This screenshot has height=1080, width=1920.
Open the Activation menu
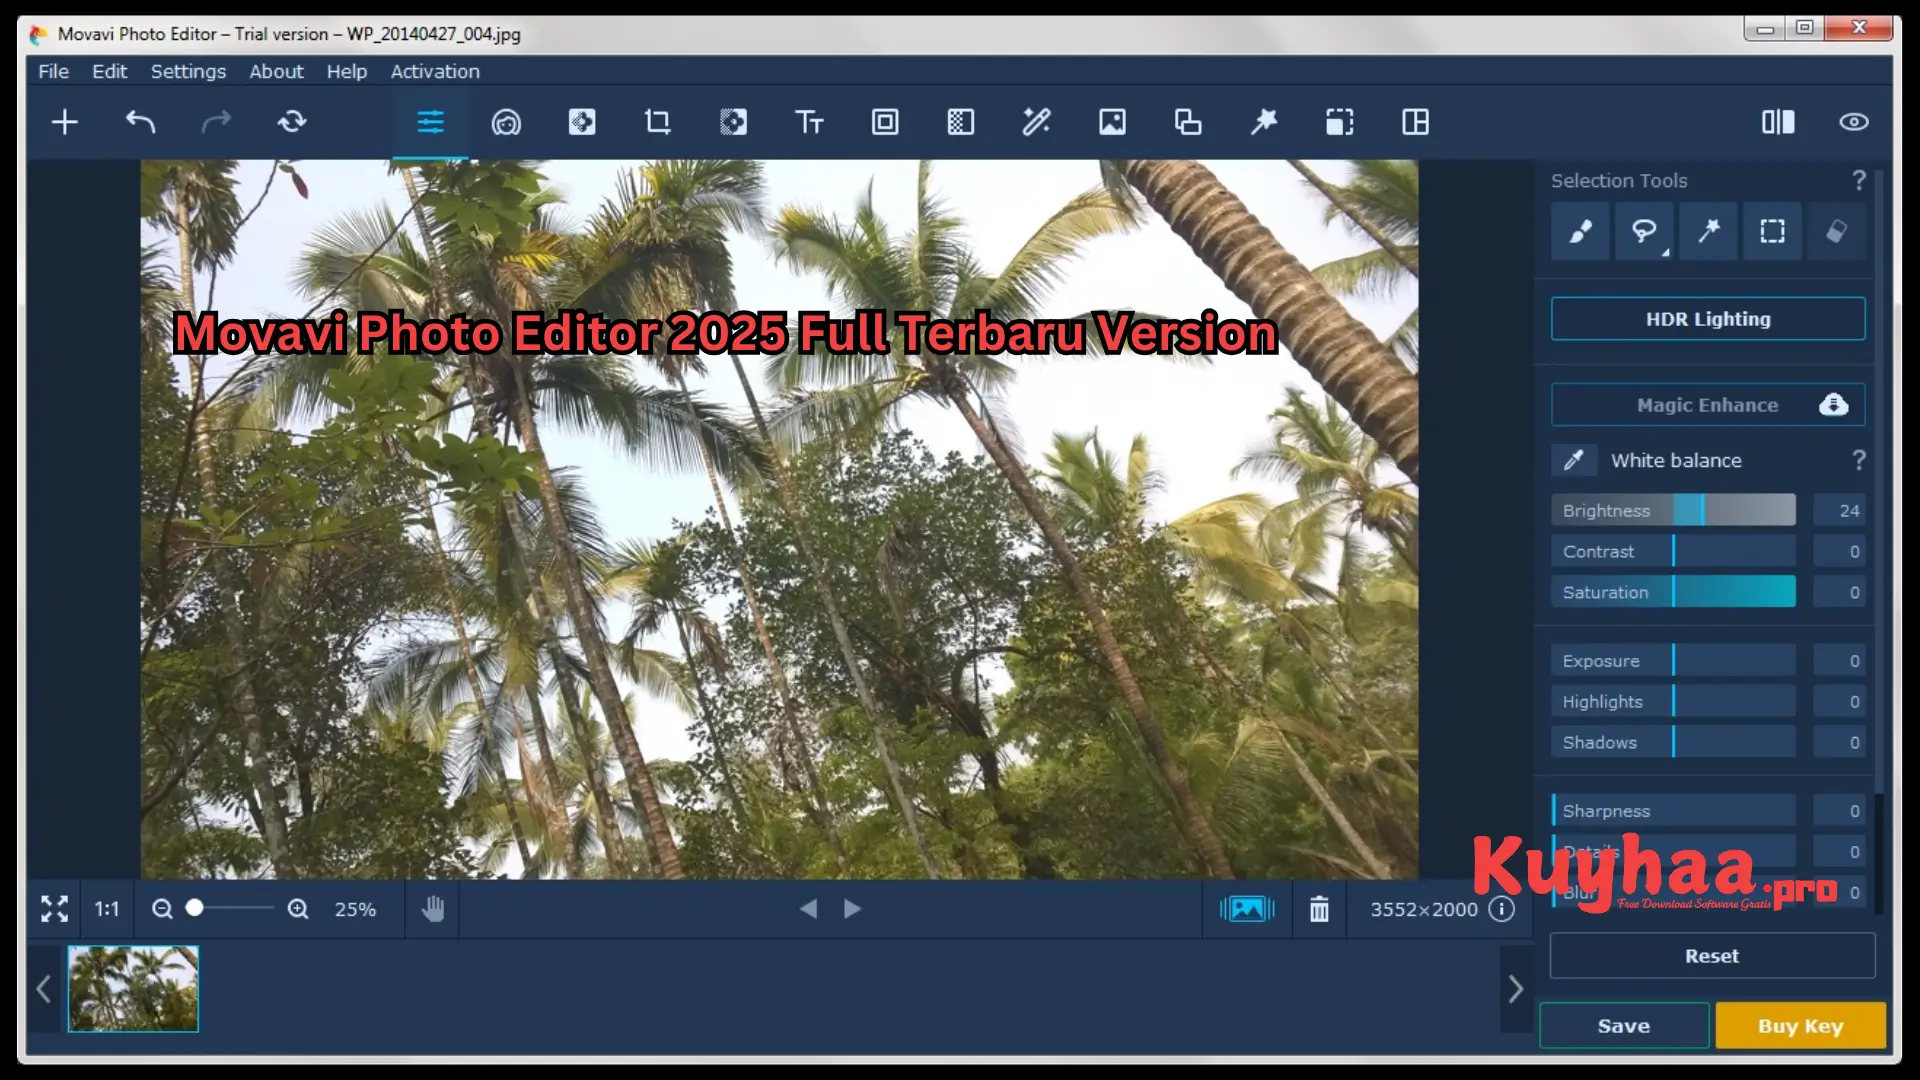coord(435,71)
